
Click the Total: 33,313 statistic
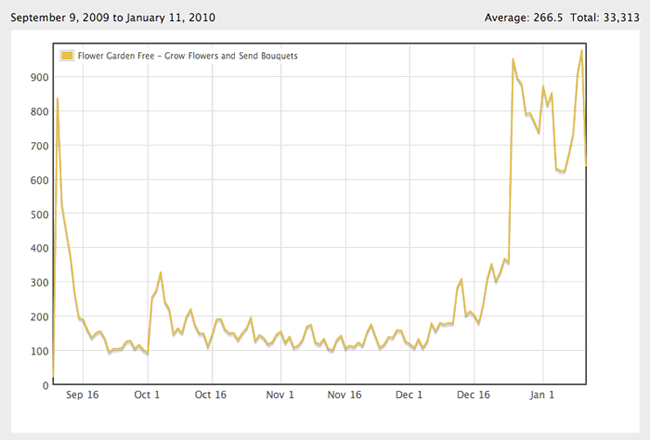coord(605,17)
